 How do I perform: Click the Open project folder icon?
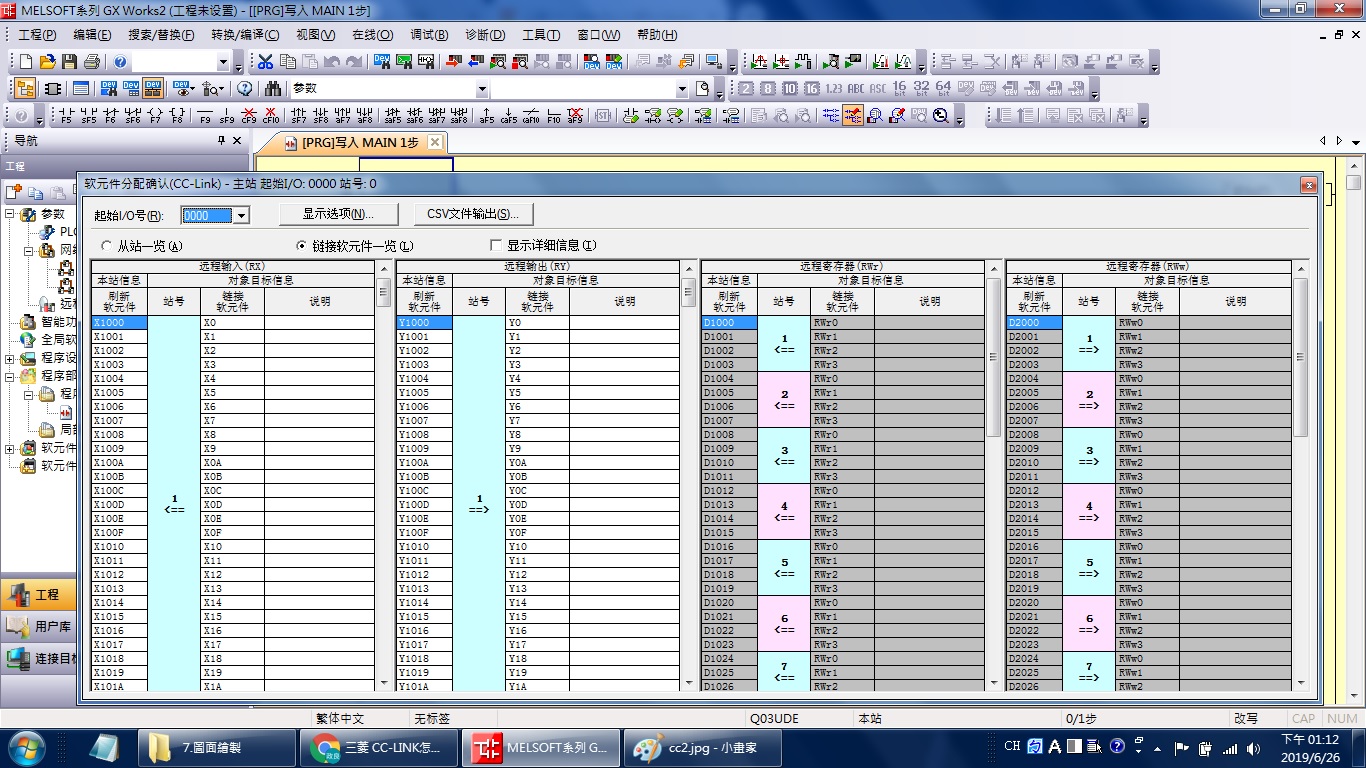point(47,62)
